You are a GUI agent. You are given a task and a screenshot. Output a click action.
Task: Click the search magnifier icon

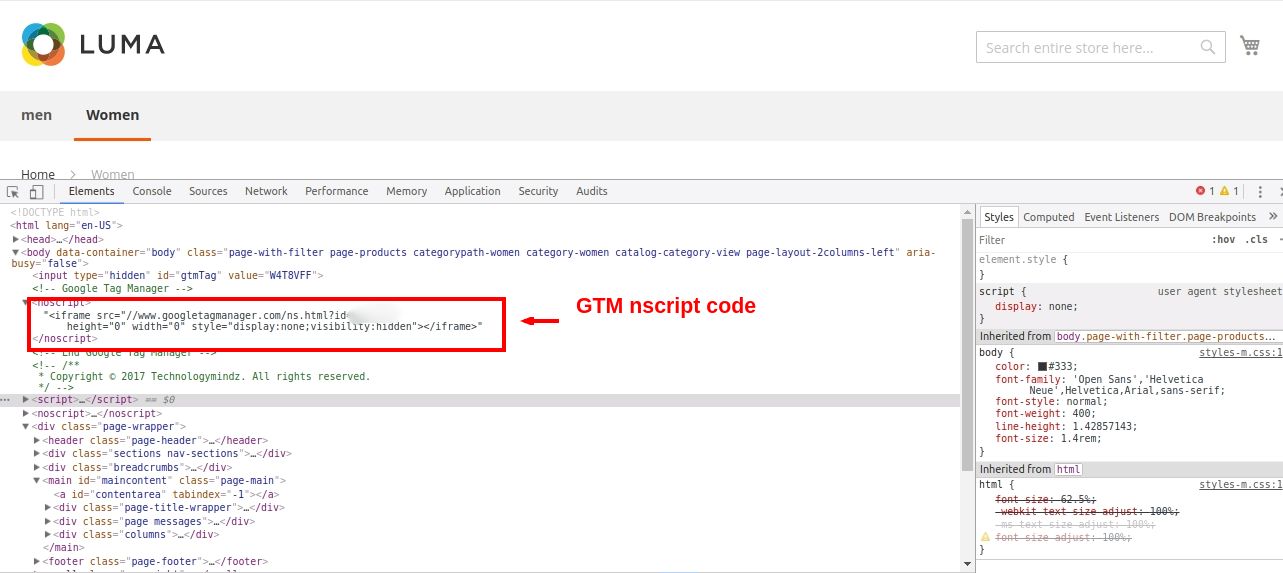point(1209,47)
